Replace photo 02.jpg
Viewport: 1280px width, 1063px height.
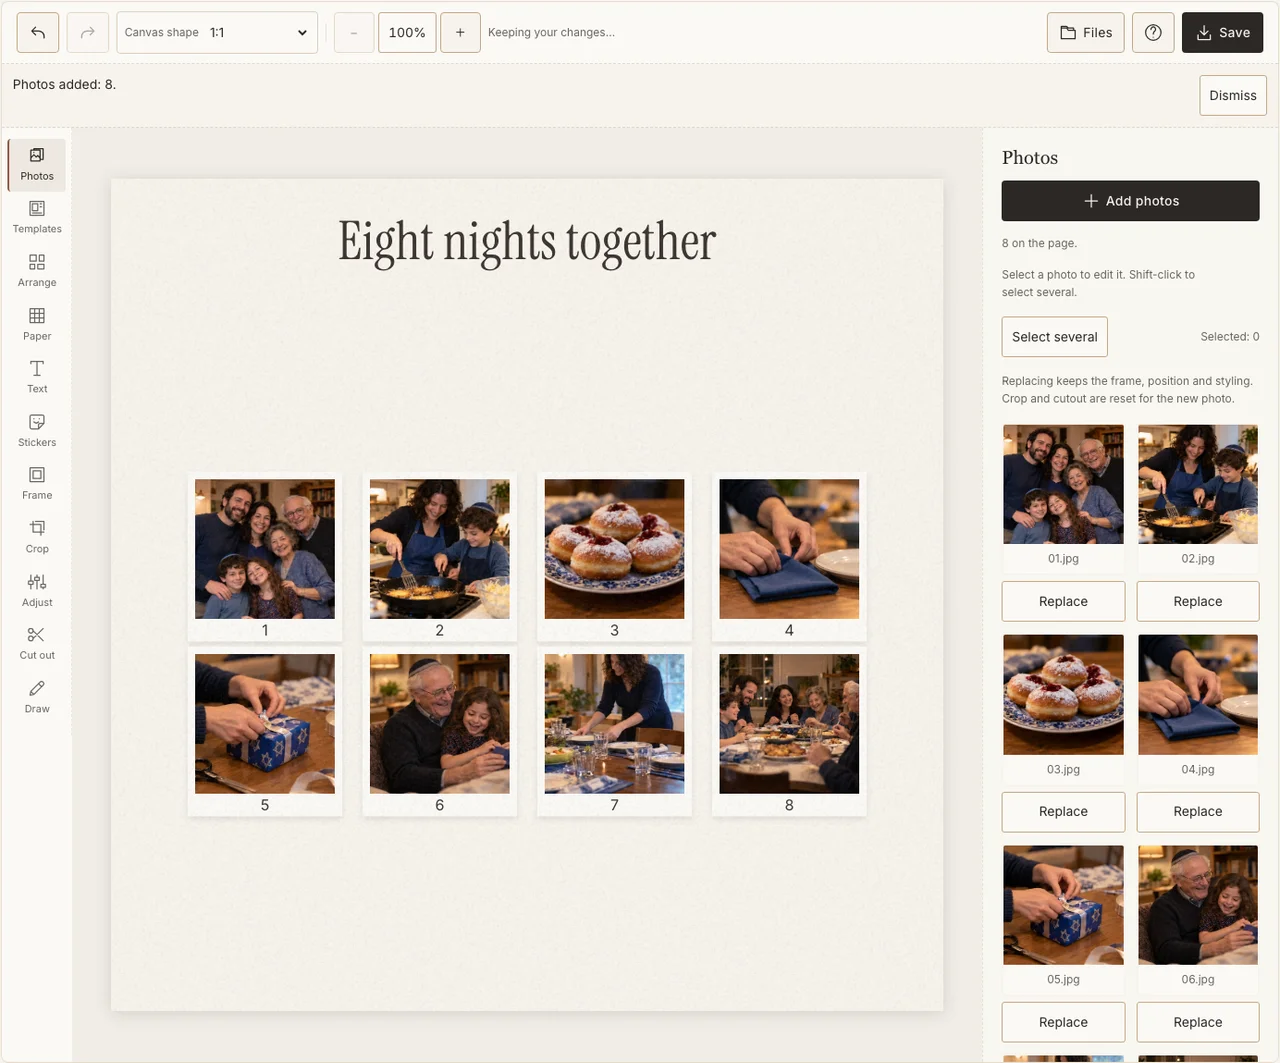[1198, 602]
